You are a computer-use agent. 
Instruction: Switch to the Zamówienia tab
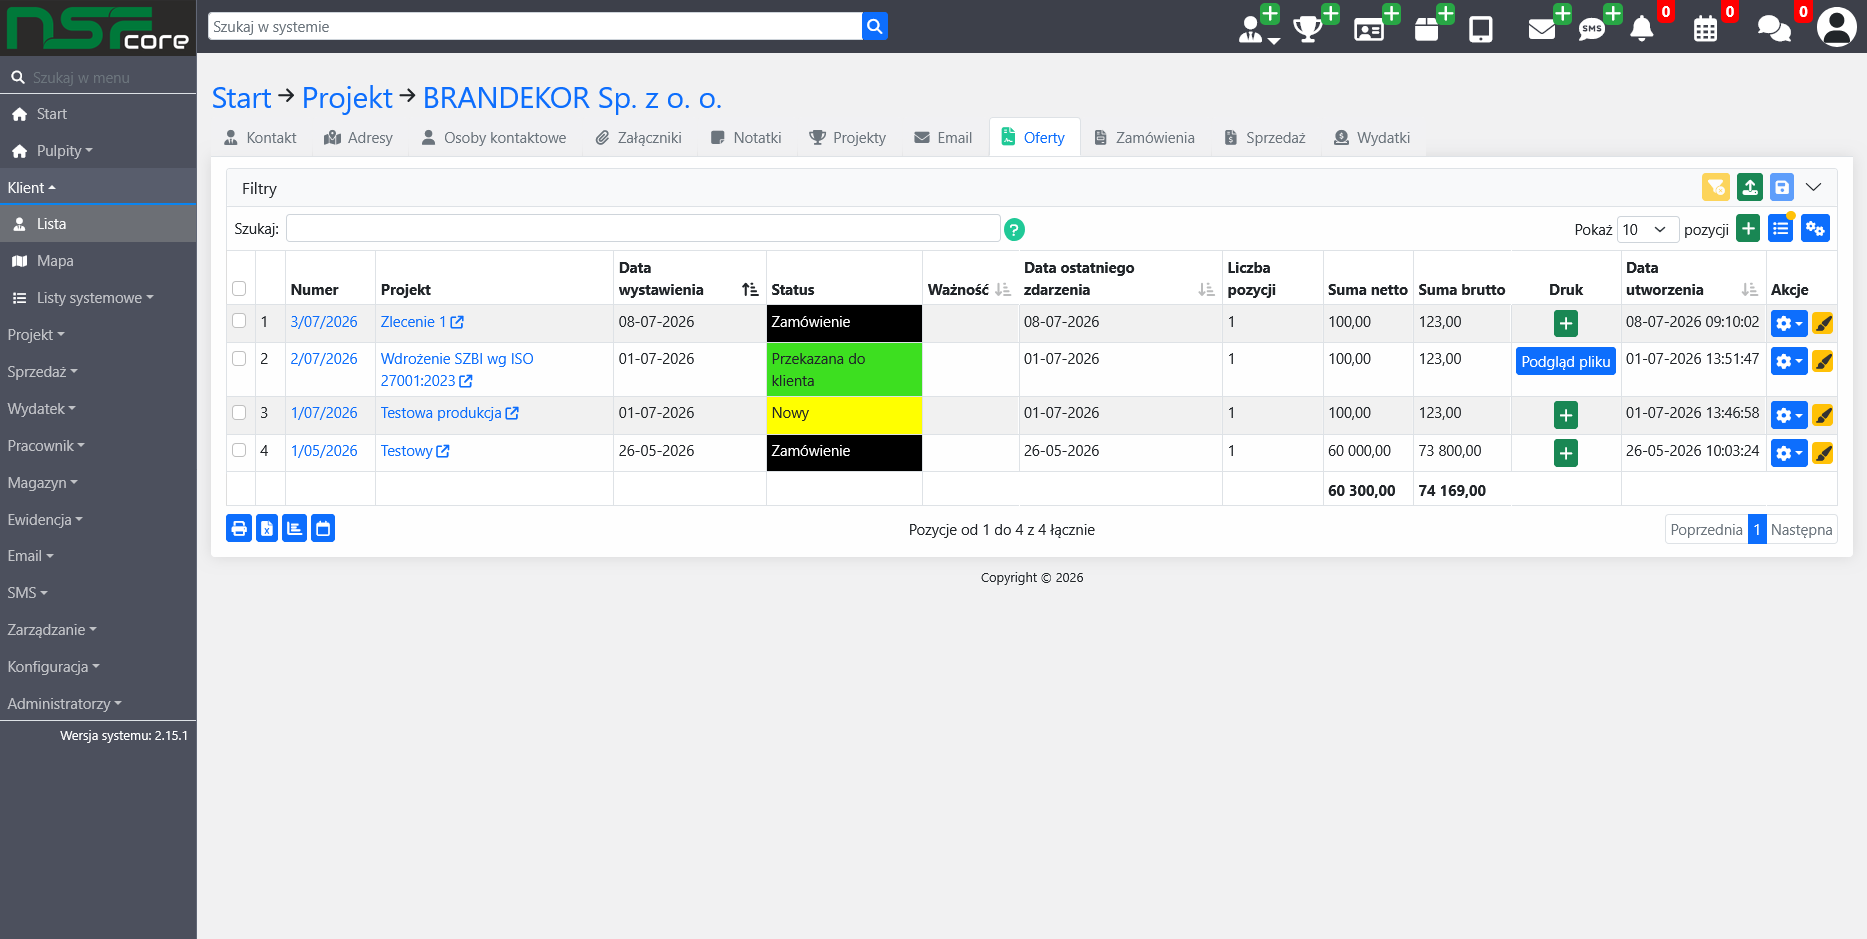(1144, 138)
